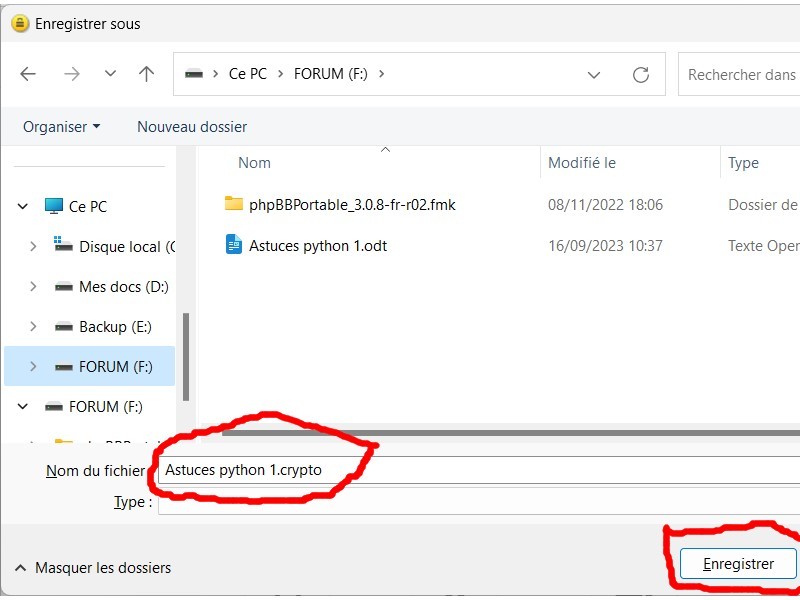This screenshot has height=600, width=800.
Task: Refresh the current folder view
Action: [641, 75]
